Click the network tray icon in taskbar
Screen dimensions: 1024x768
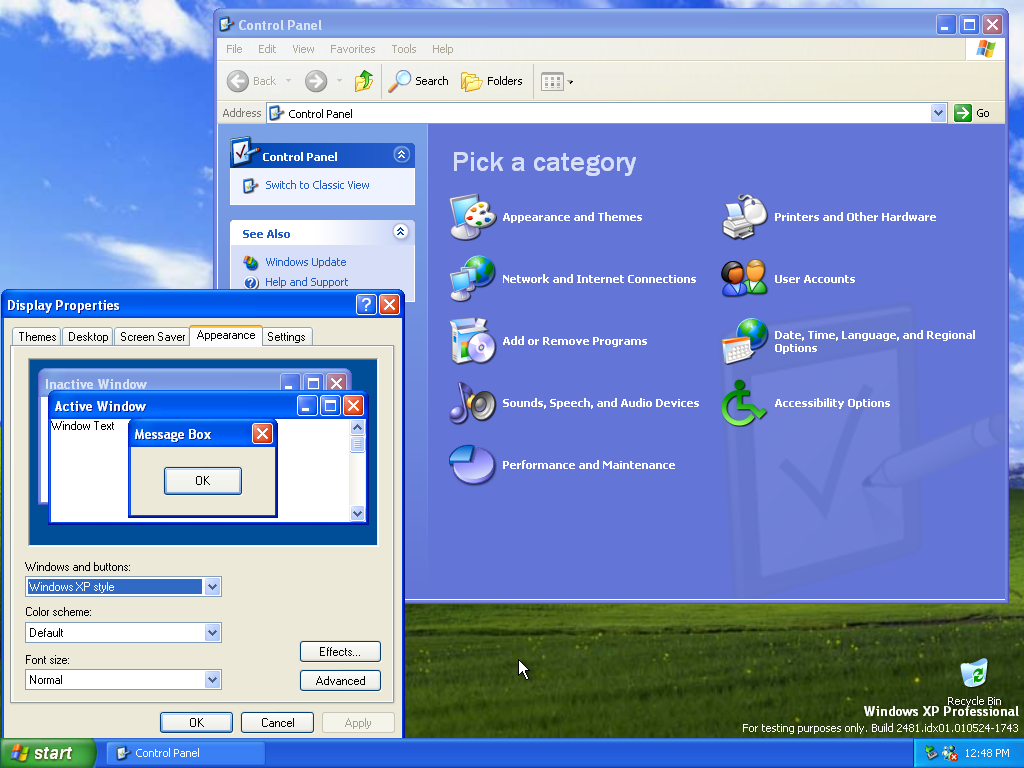pyautogui.click(x=931, y=753)
